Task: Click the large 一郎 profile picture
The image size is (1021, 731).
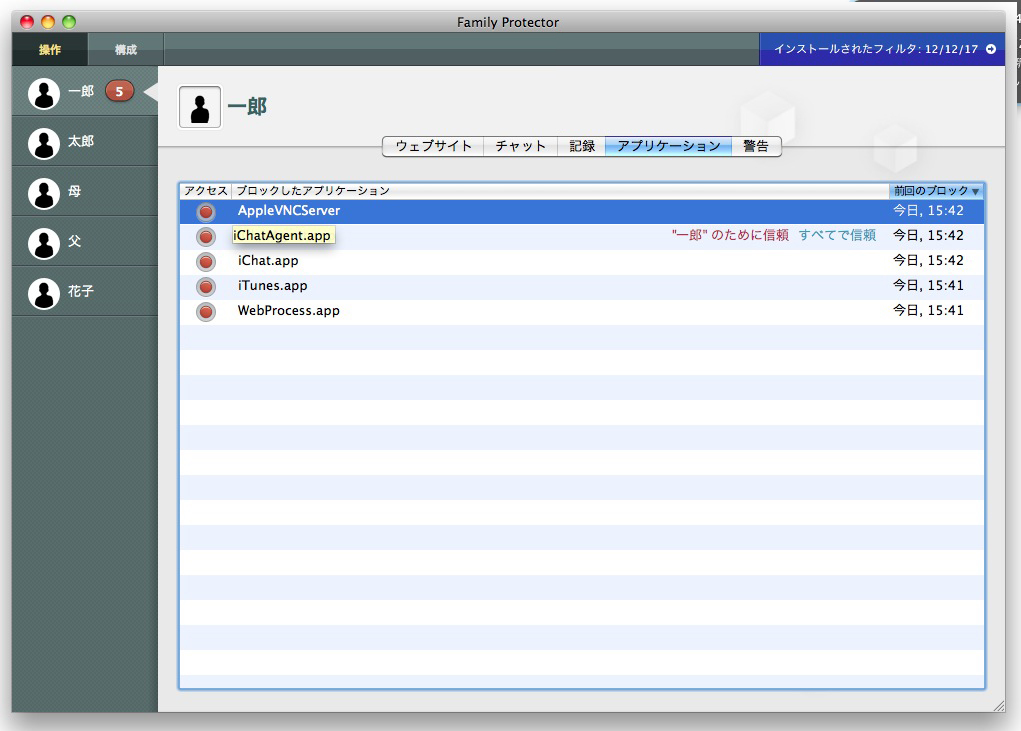Action: tap(200, 107)
